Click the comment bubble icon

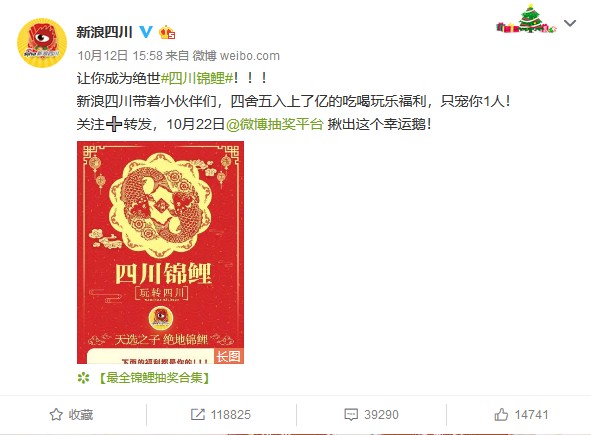(x=351, y=415)
